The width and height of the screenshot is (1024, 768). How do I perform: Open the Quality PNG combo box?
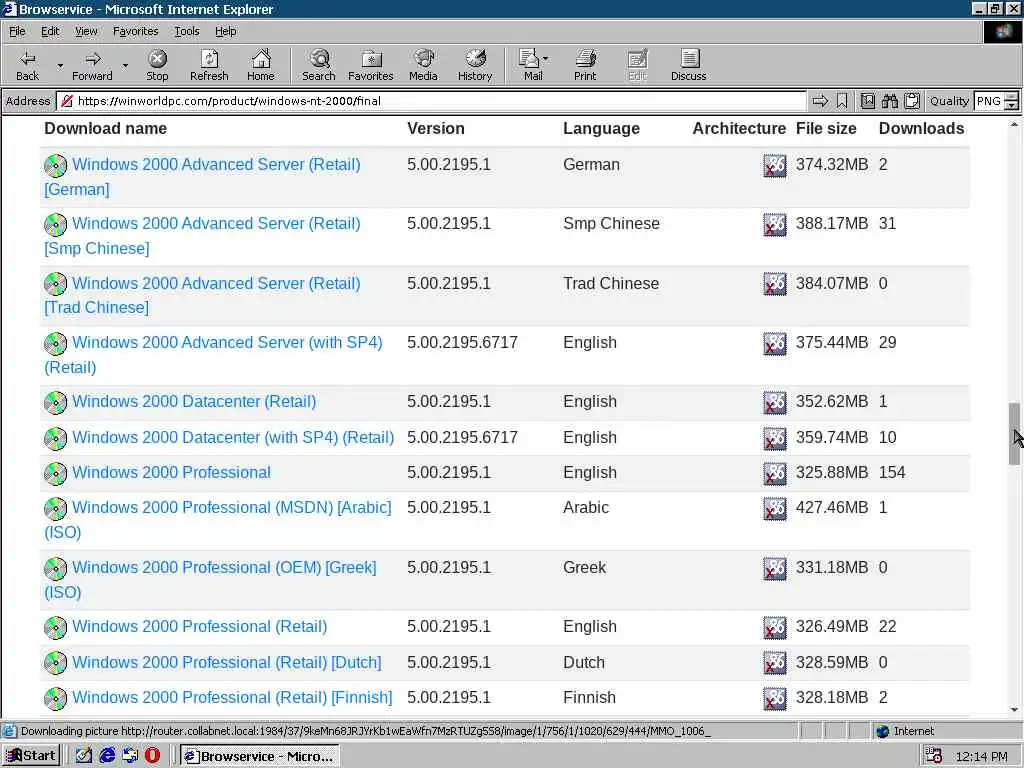995,101
